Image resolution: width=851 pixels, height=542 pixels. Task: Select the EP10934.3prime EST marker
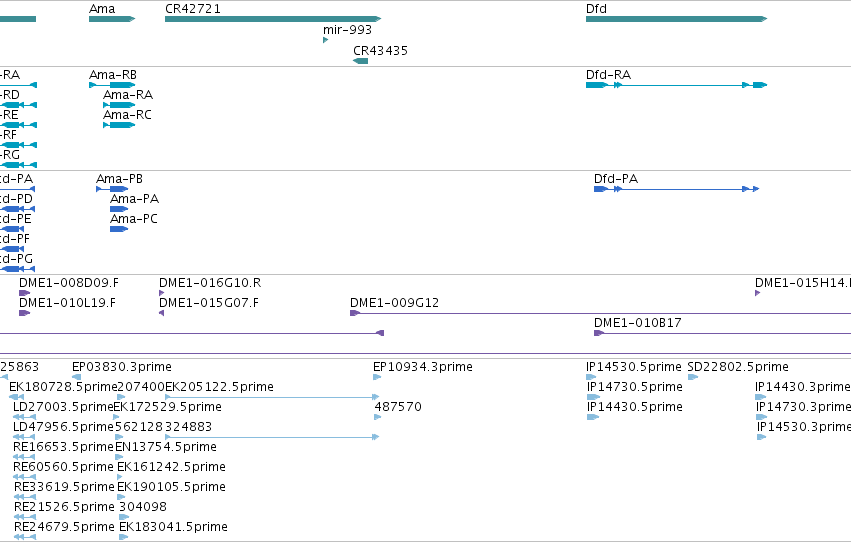pos(377,377)
